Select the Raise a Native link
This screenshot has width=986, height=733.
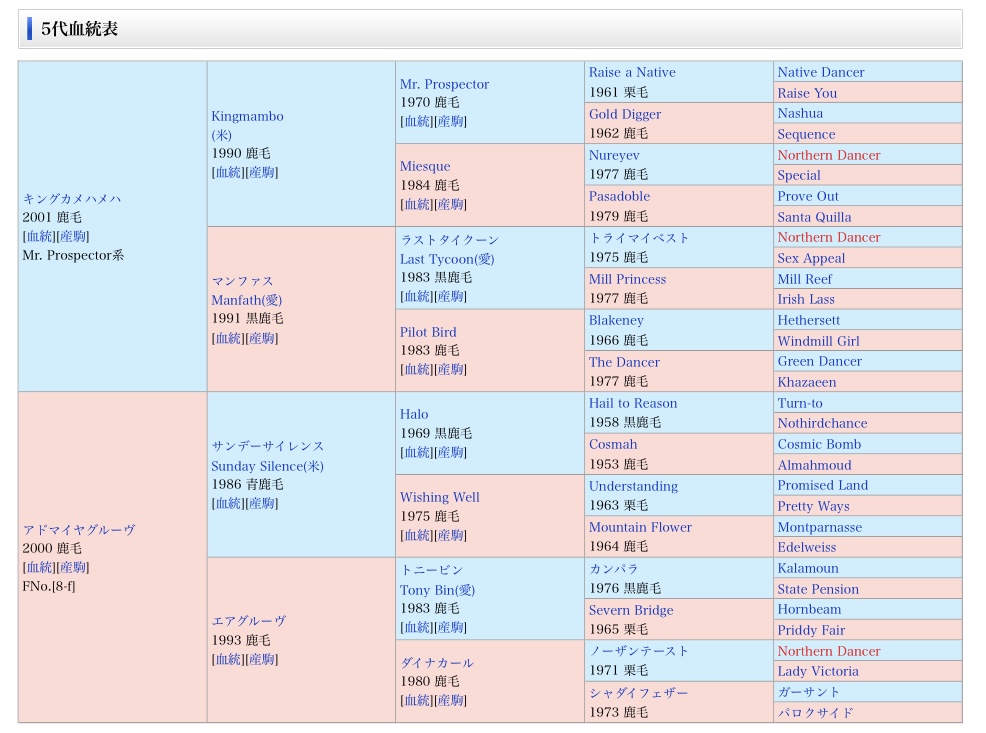point(631,72)
